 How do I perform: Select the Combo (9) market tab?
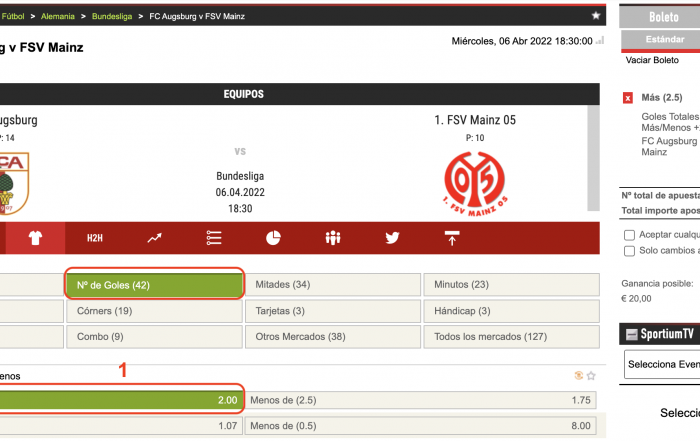click(154, 337)
